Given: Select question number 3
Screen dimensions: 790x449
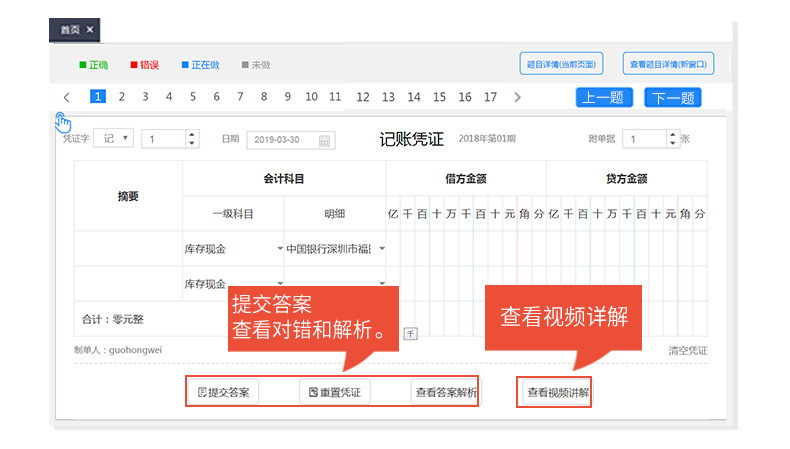Looking at the screenshot, I should coord(145,96).
